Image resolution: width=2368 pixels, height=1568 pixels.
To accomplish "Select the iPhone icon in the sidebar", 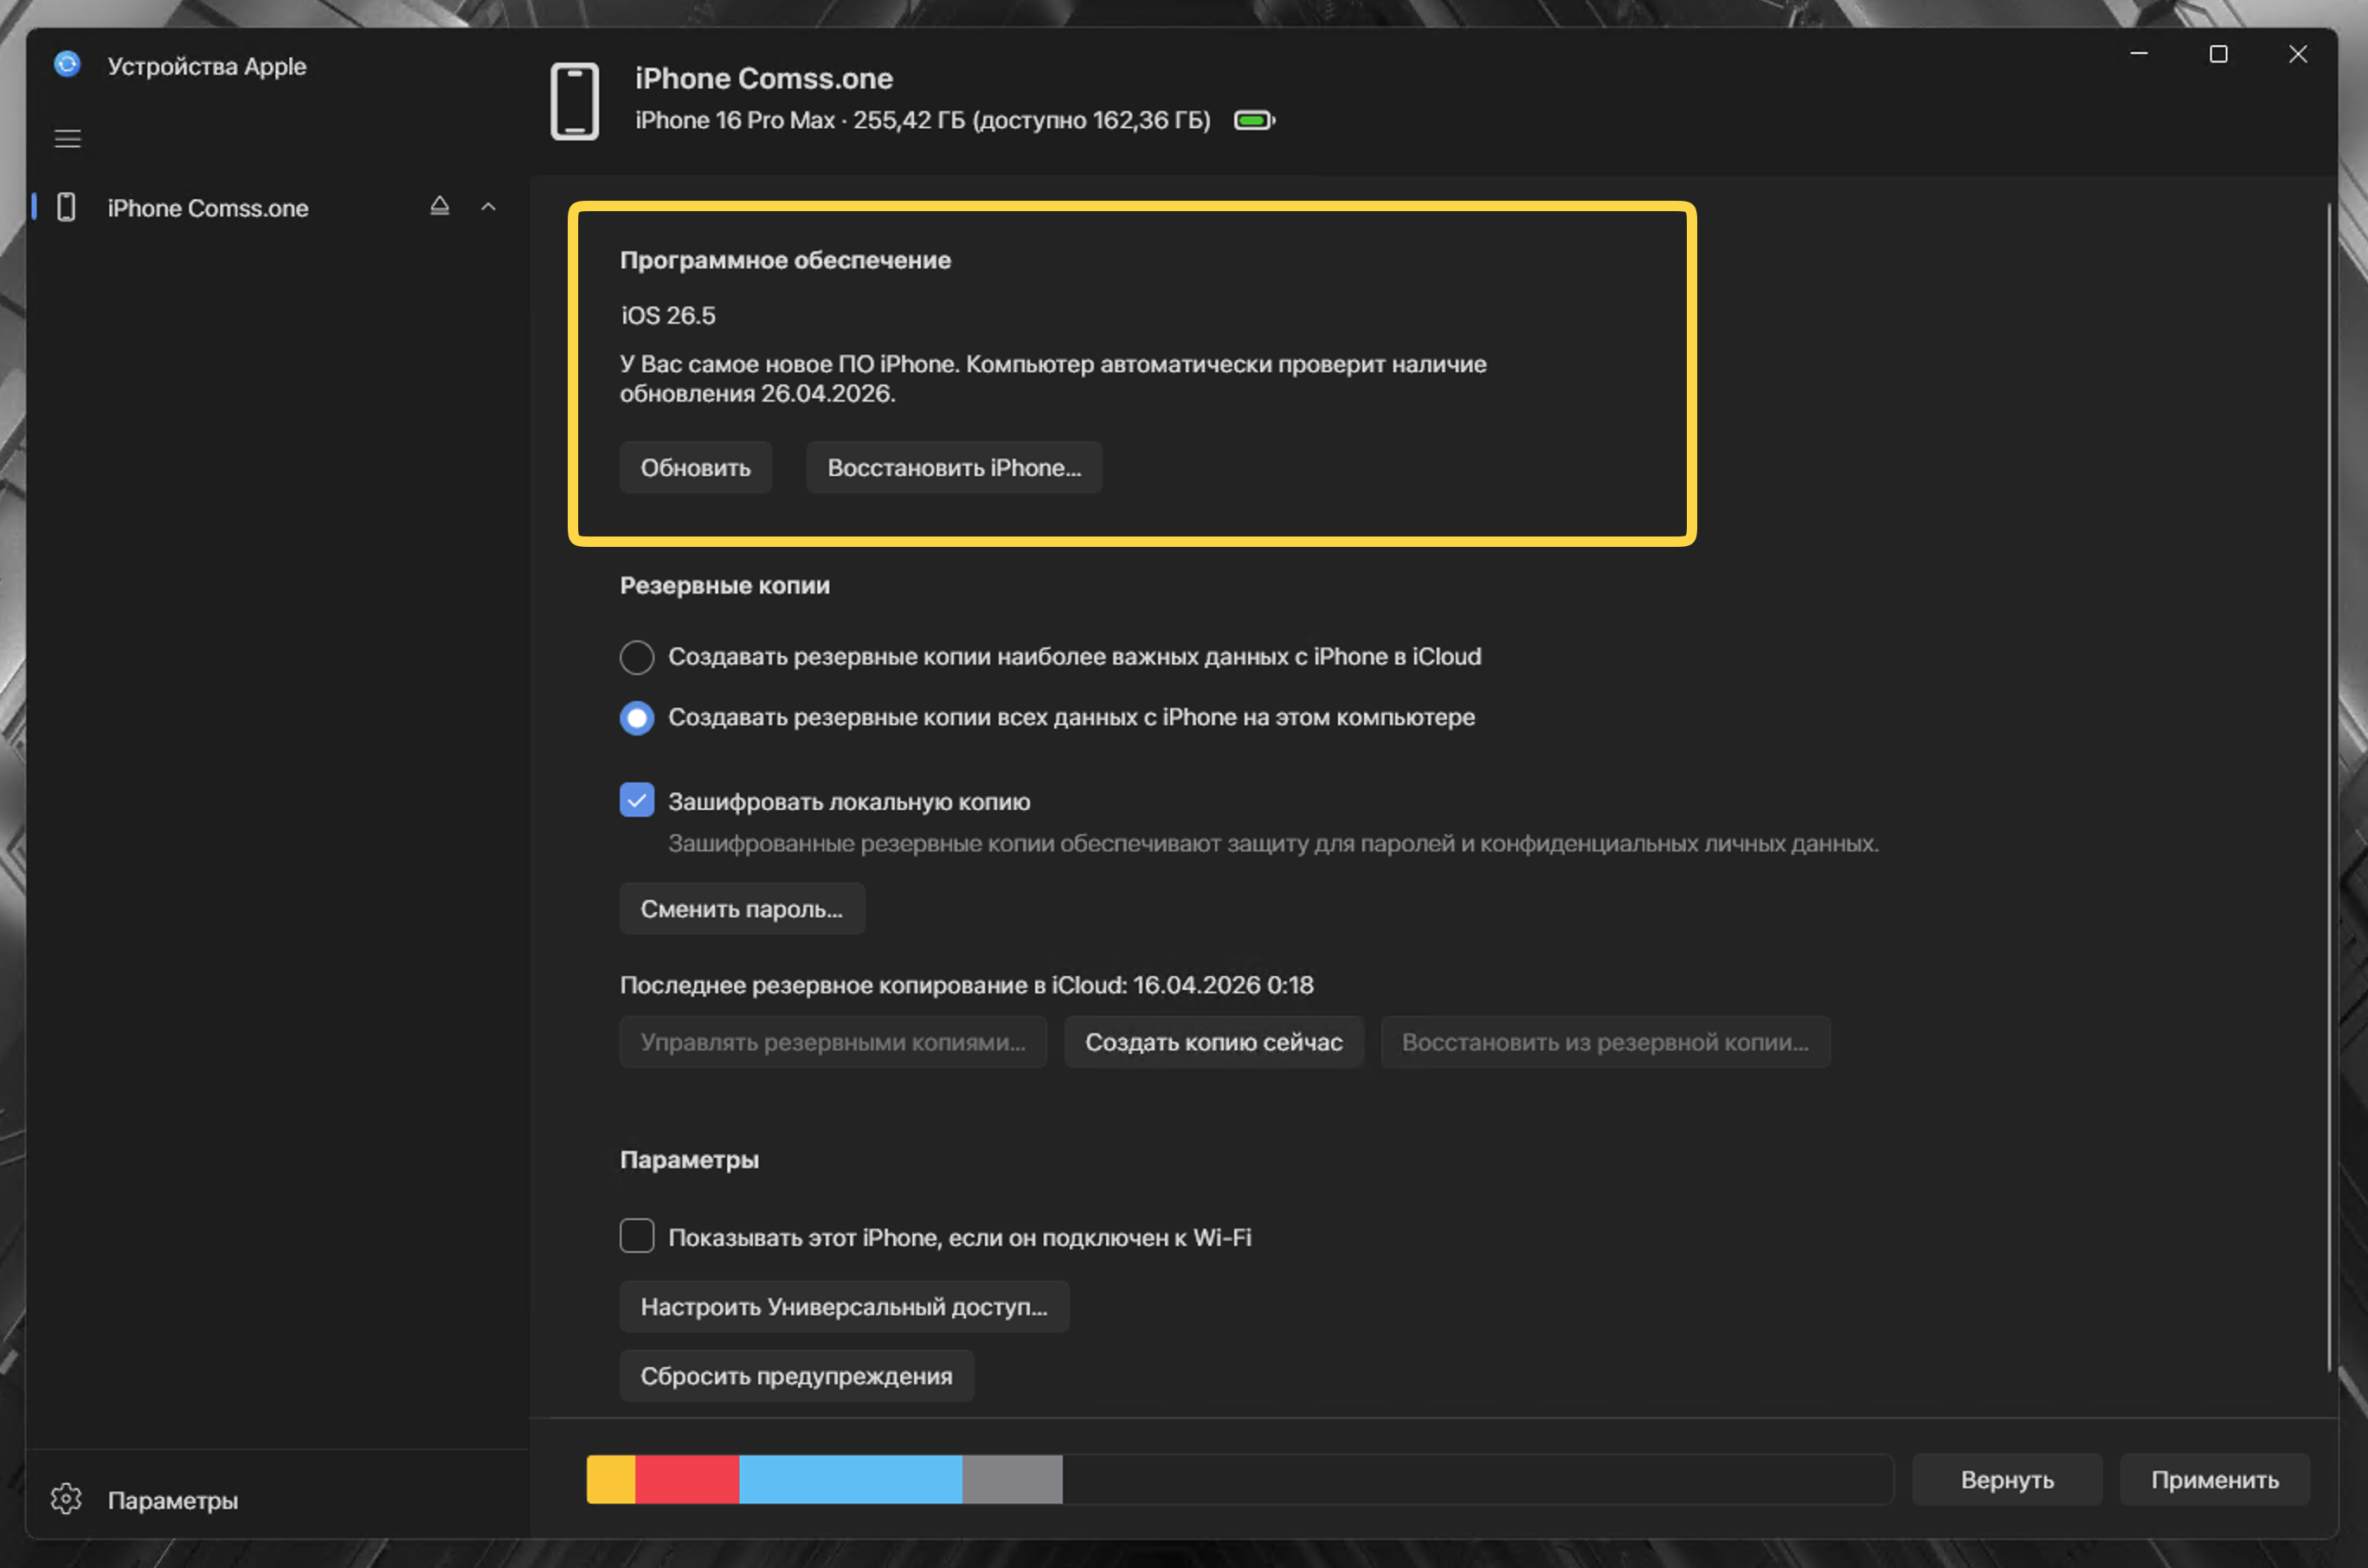I will (x=66, y=208).
